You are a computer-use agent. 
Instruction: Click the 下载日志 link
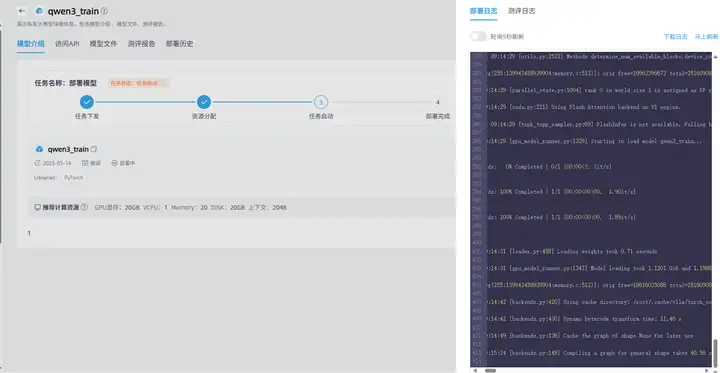pyautogui.click(x=675, y=37)
